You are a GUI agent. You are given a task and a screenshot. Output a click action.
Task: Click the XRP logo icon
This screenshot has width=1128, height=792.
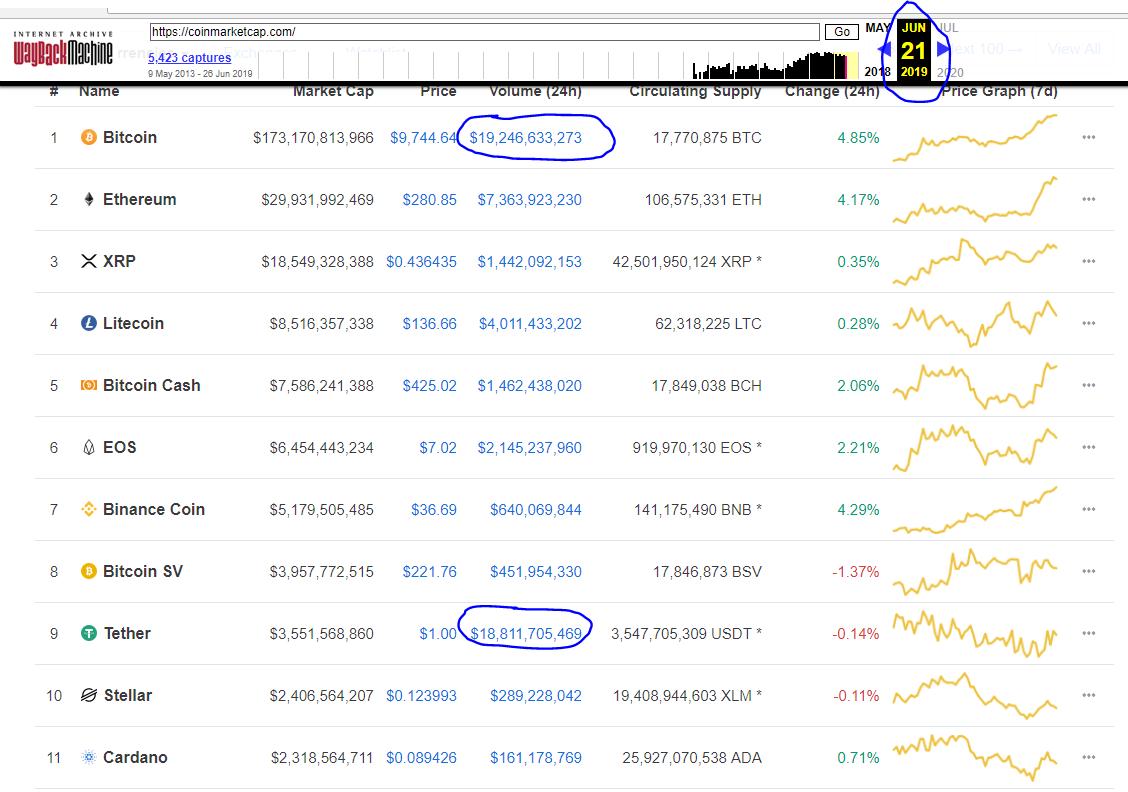click(x=88, y=261)
